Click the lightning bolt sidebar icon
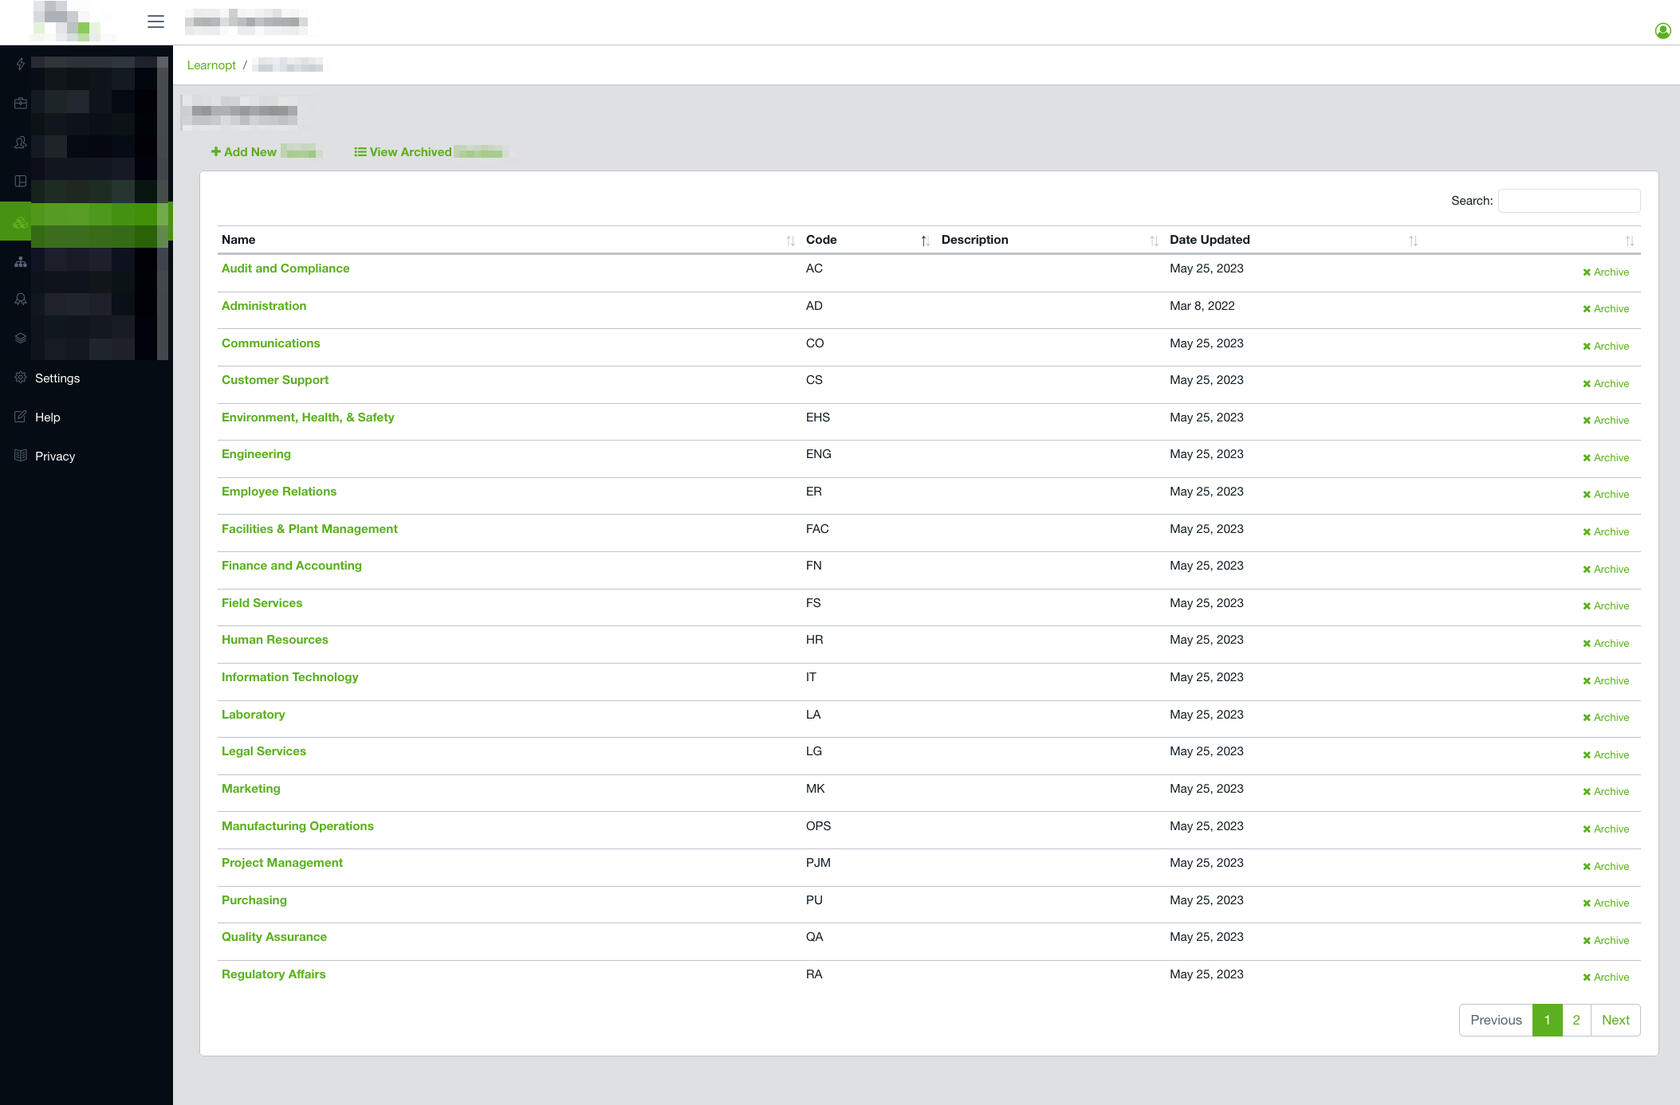 point(20,64)
